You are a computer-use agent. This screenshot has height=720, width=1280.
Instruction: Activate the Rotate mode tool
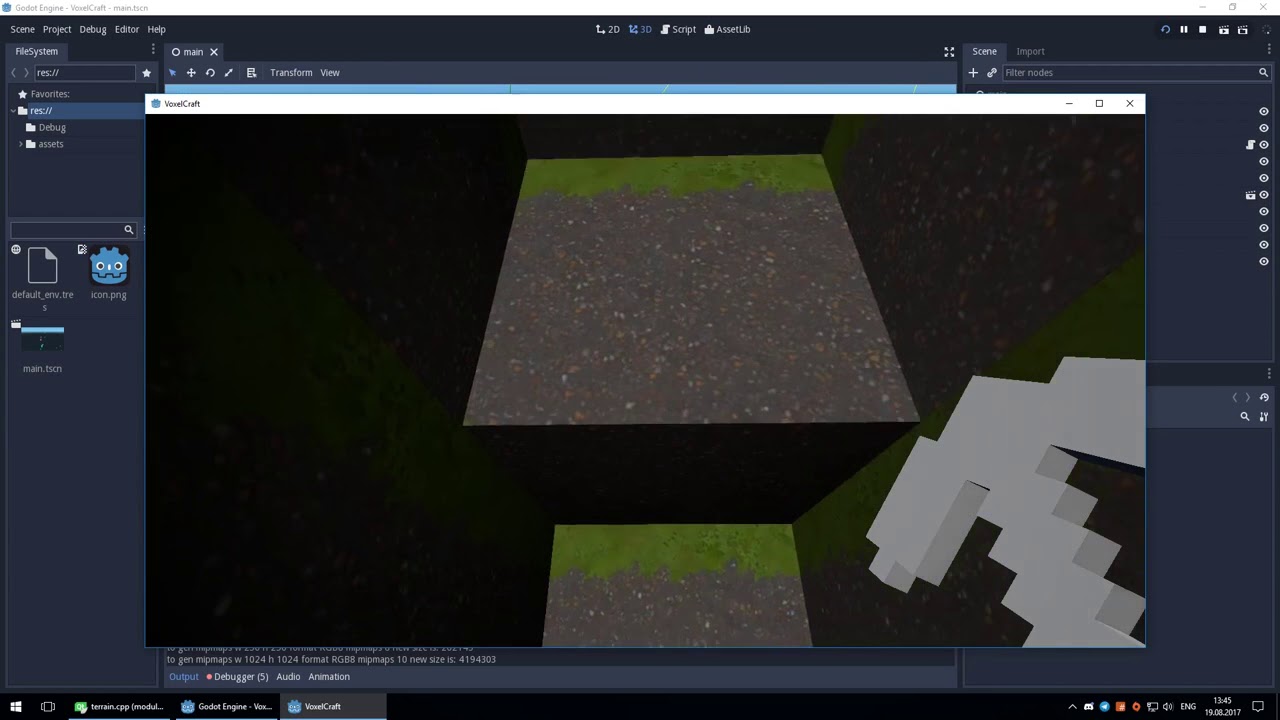(x=210, y=72)
